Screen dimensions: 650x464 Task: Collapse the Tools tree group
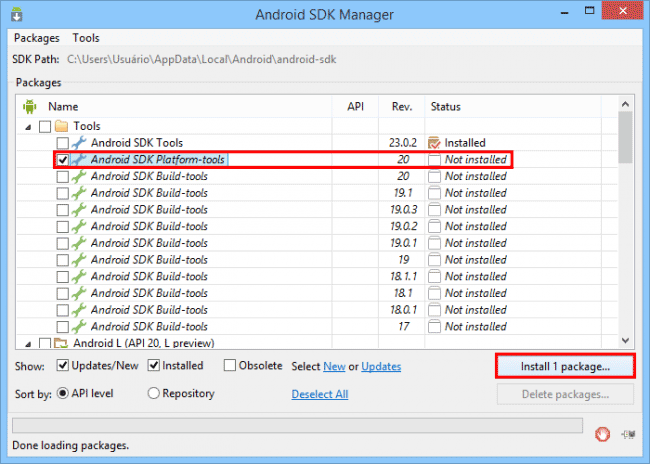coord(28,127)
